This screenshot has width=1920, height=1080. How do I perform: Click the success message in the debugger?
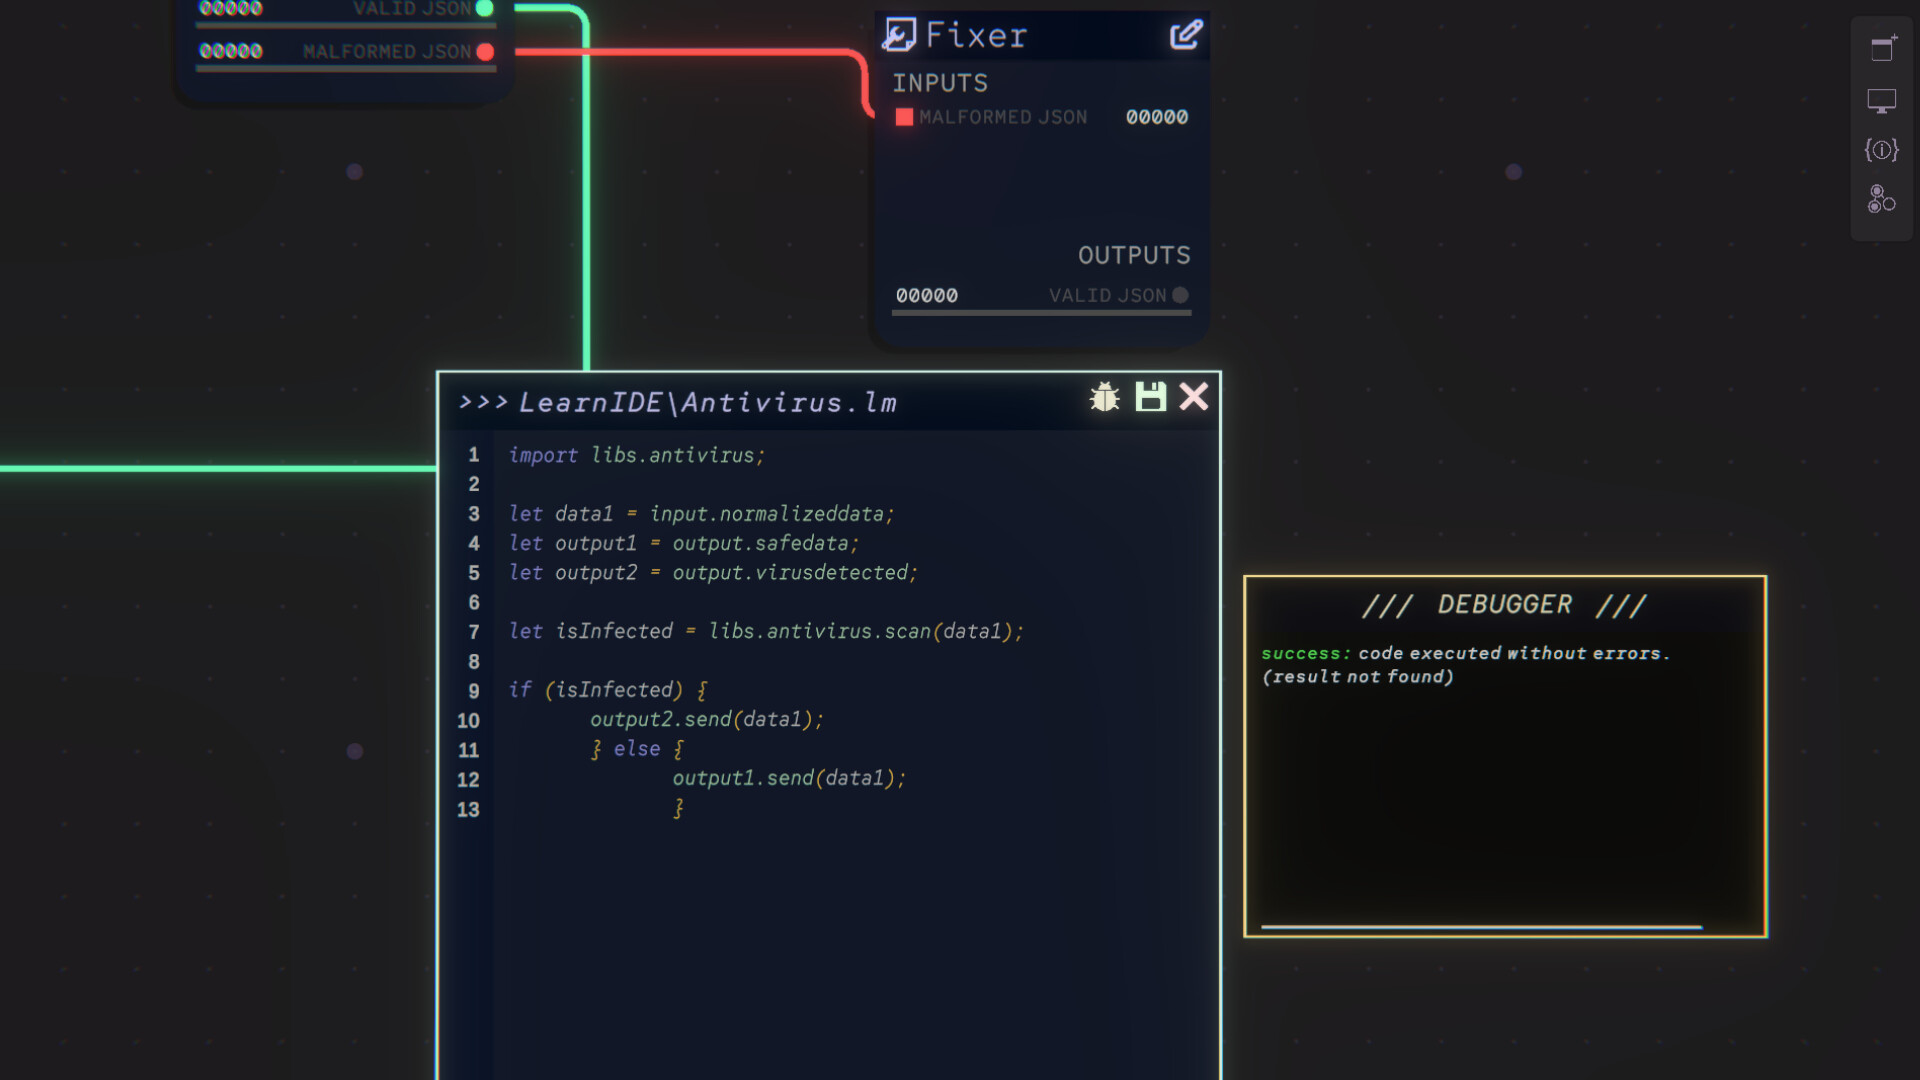click(x=1466, y=653)
